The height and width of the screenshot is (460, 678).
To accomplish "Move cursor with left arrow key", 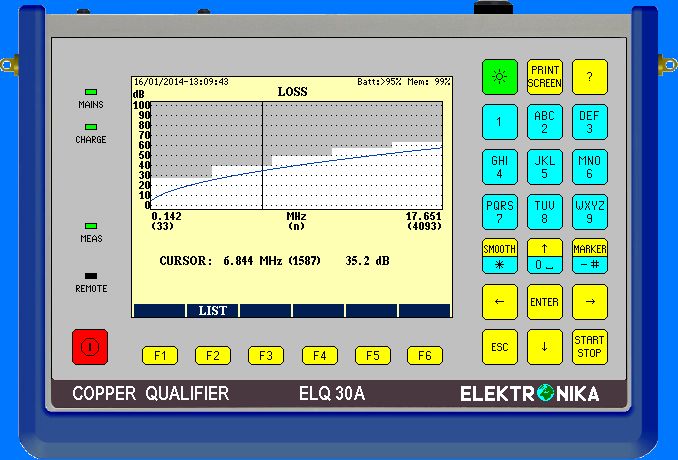I will pos(499,302).
